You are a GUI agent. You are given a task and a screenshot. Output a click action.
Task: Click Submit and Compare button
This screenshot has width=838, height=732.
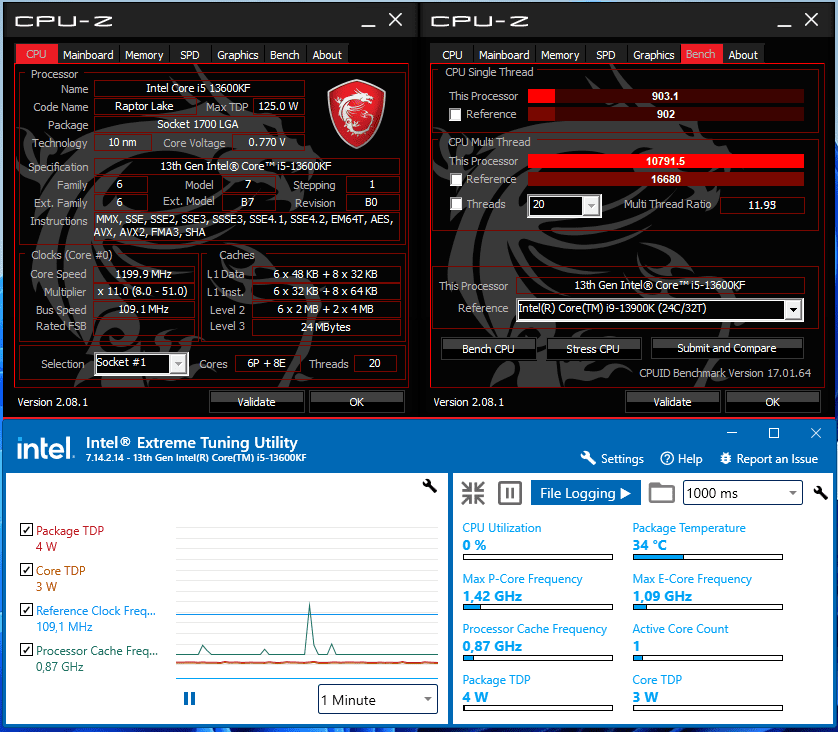tap(727, 348)
